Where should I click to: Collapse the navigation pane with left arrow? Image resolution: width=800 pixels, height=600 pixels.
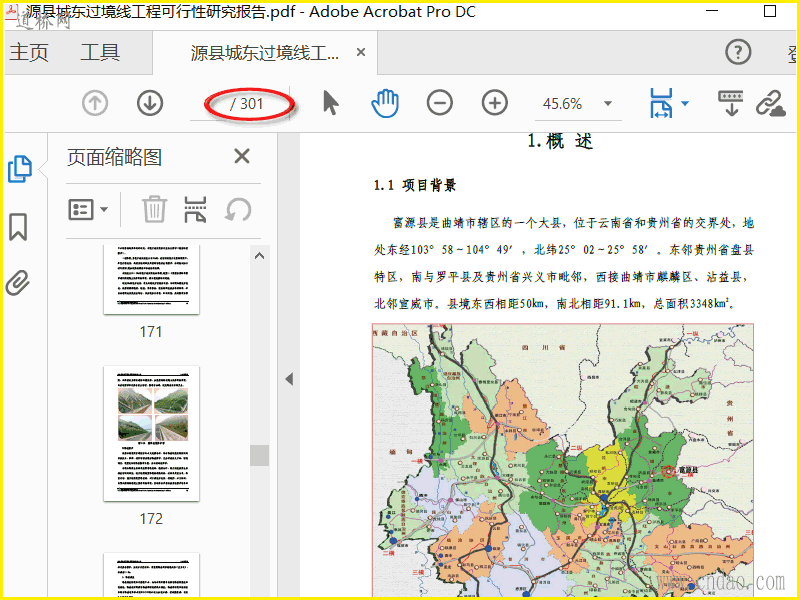pyautogui.click(x=289, y=379)
